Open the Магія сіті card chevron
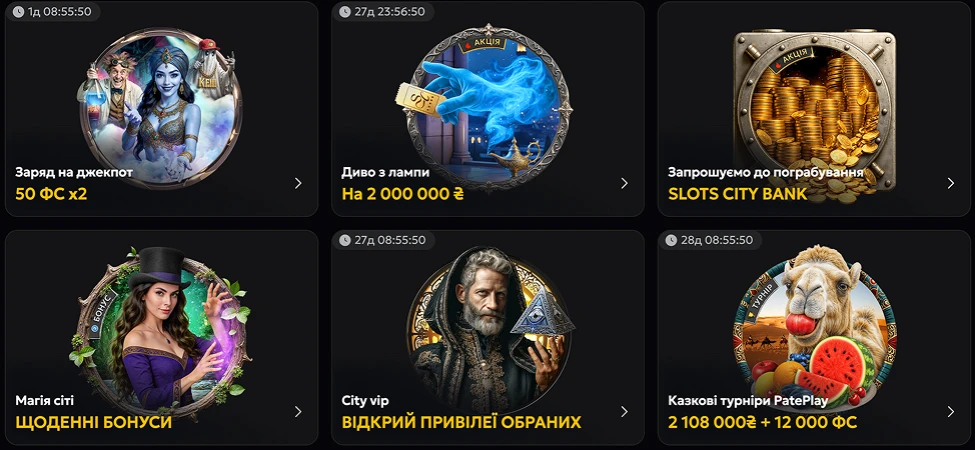The image size is (975, 450). (298, 411)
